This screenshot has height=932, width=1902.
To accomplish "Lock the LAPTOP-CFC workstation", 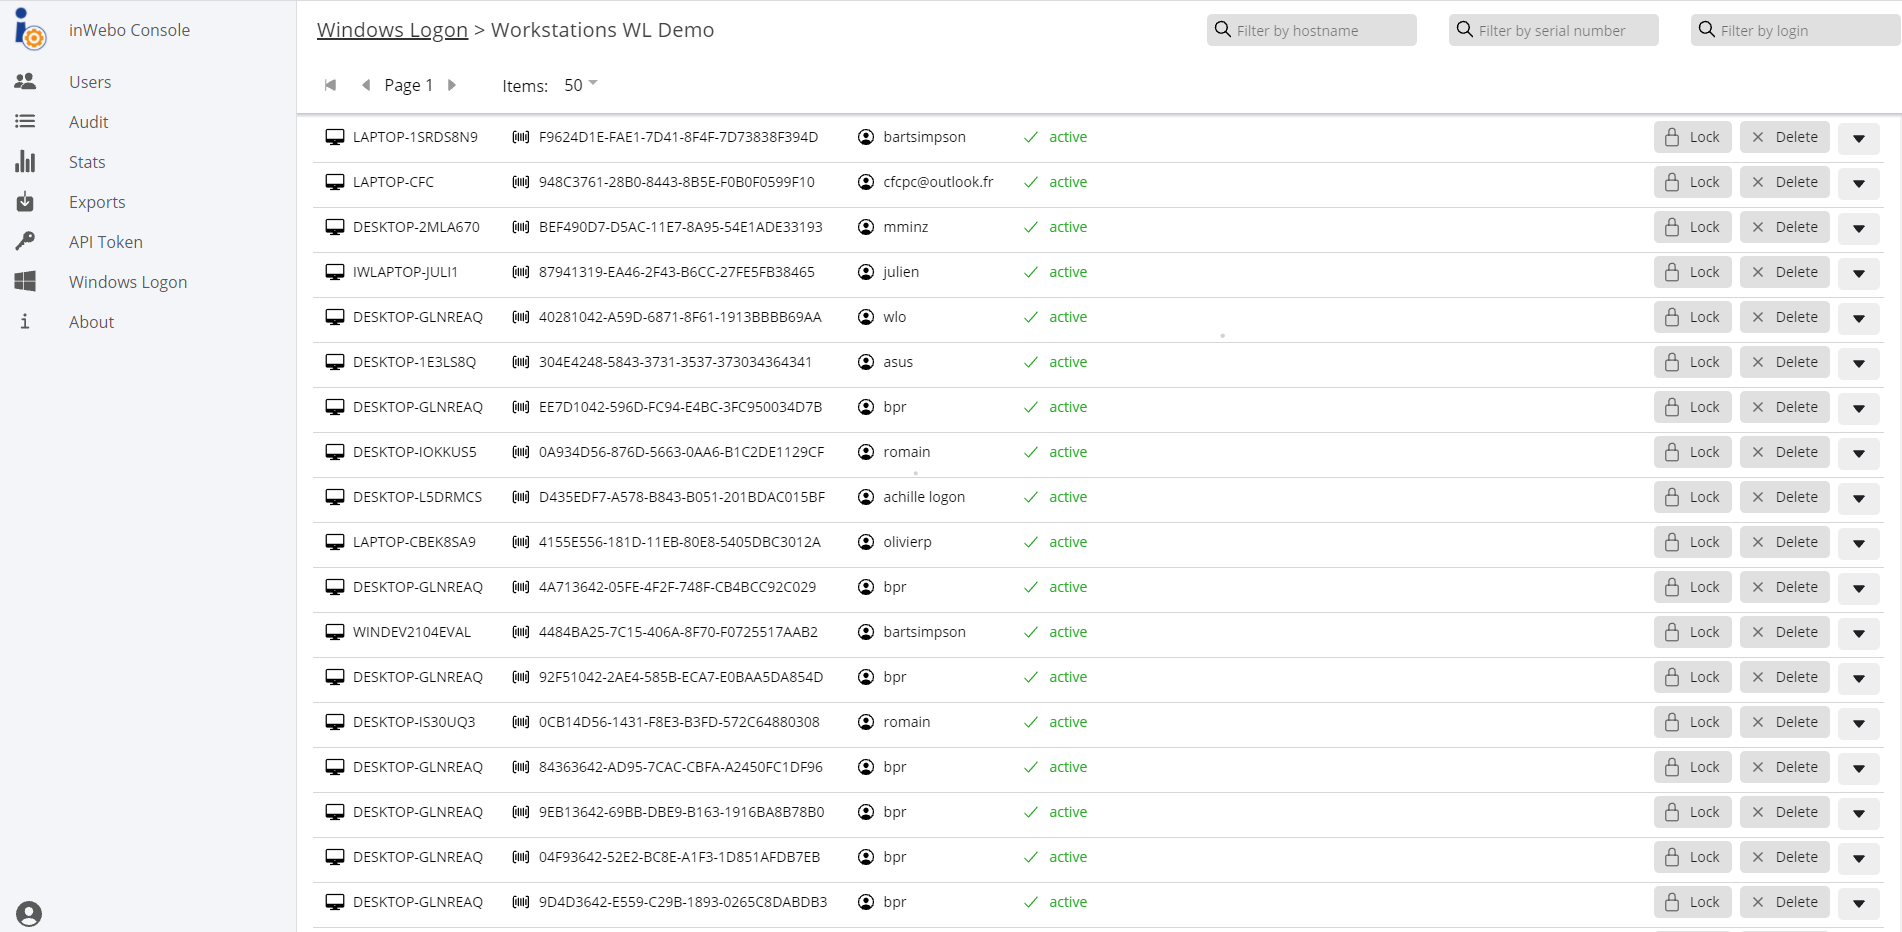I will pos(1692,182).
